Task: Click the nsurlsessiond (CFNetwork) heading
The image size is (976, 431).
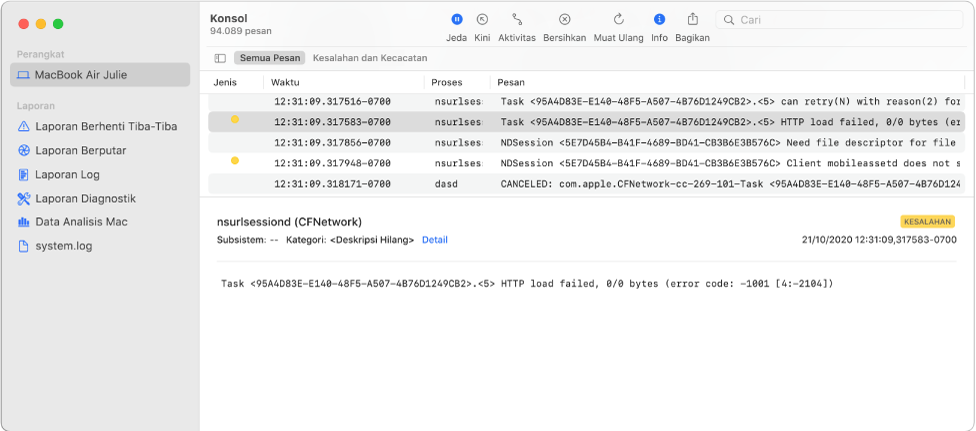Action: pos(289,222)
